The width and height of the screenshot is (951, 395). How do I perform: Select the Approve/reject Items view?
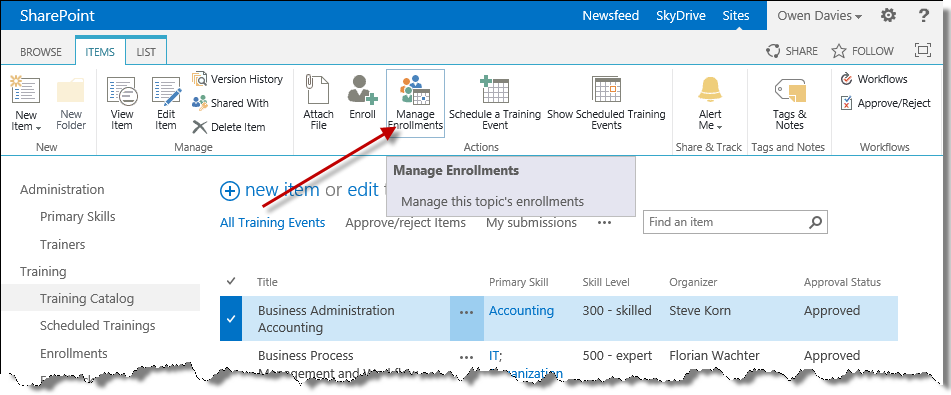coord(405,223)
